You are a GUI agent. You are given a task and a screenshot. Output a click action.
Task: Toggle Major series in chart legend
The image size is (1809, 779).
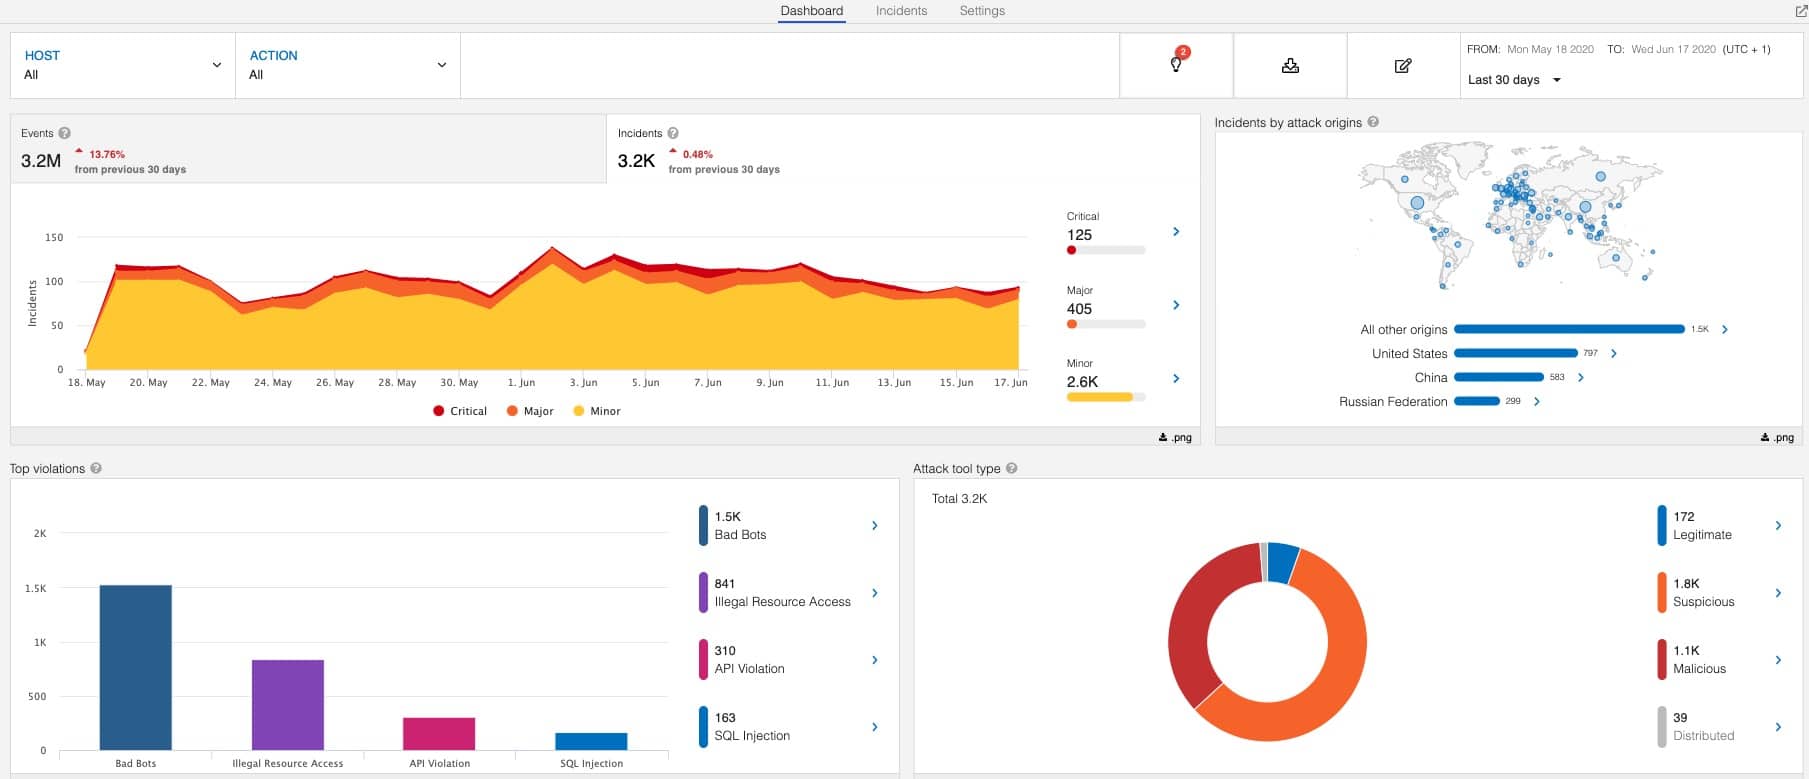530,411
